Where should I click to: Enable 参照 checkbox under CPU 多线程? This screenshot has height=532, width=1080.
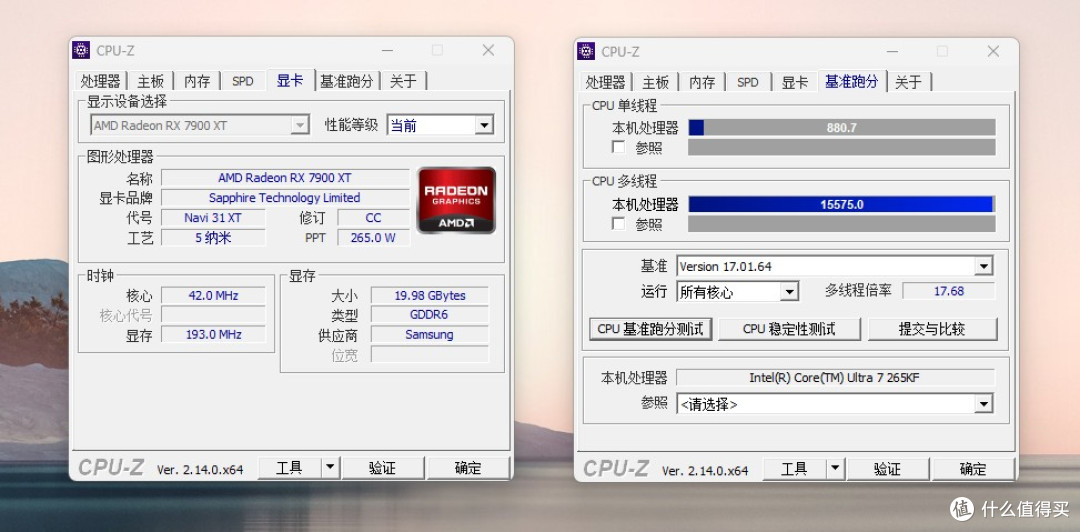(619, 224)
